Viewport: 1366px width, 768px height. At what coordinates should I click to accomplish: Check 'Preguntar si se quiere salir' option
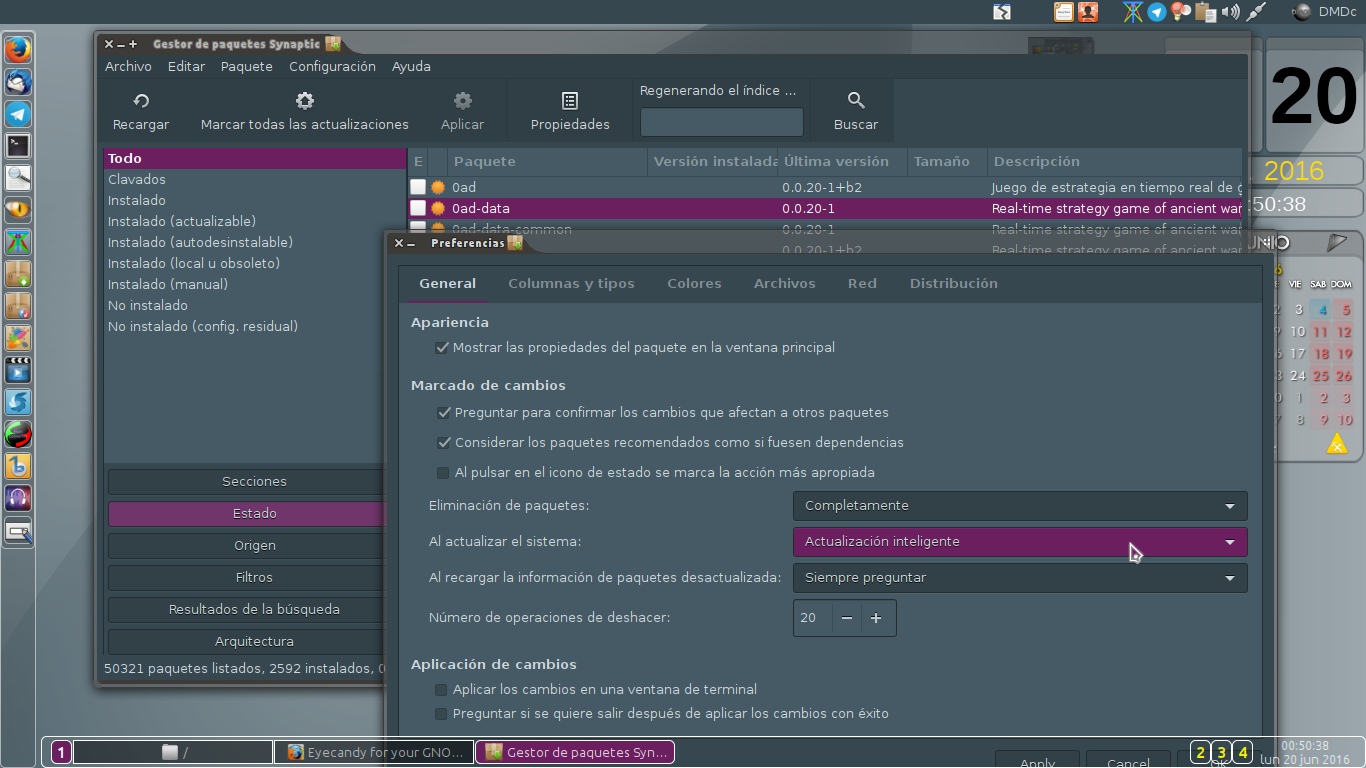click(441, 714)
